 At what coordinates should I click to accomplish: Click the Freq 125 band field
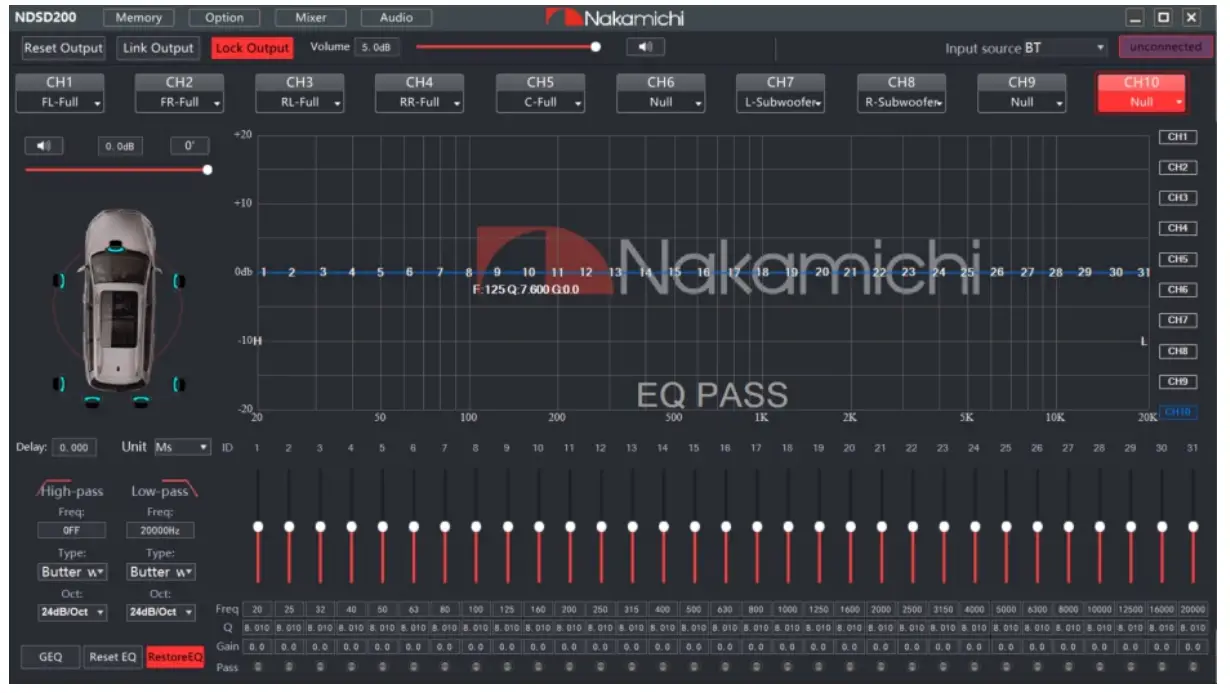click(507, 609)
